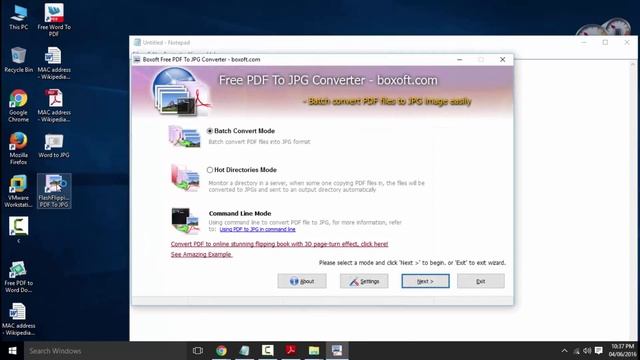Click the Search Windows box
Viewport: 640px width, 360px height.
coord(104,351)
